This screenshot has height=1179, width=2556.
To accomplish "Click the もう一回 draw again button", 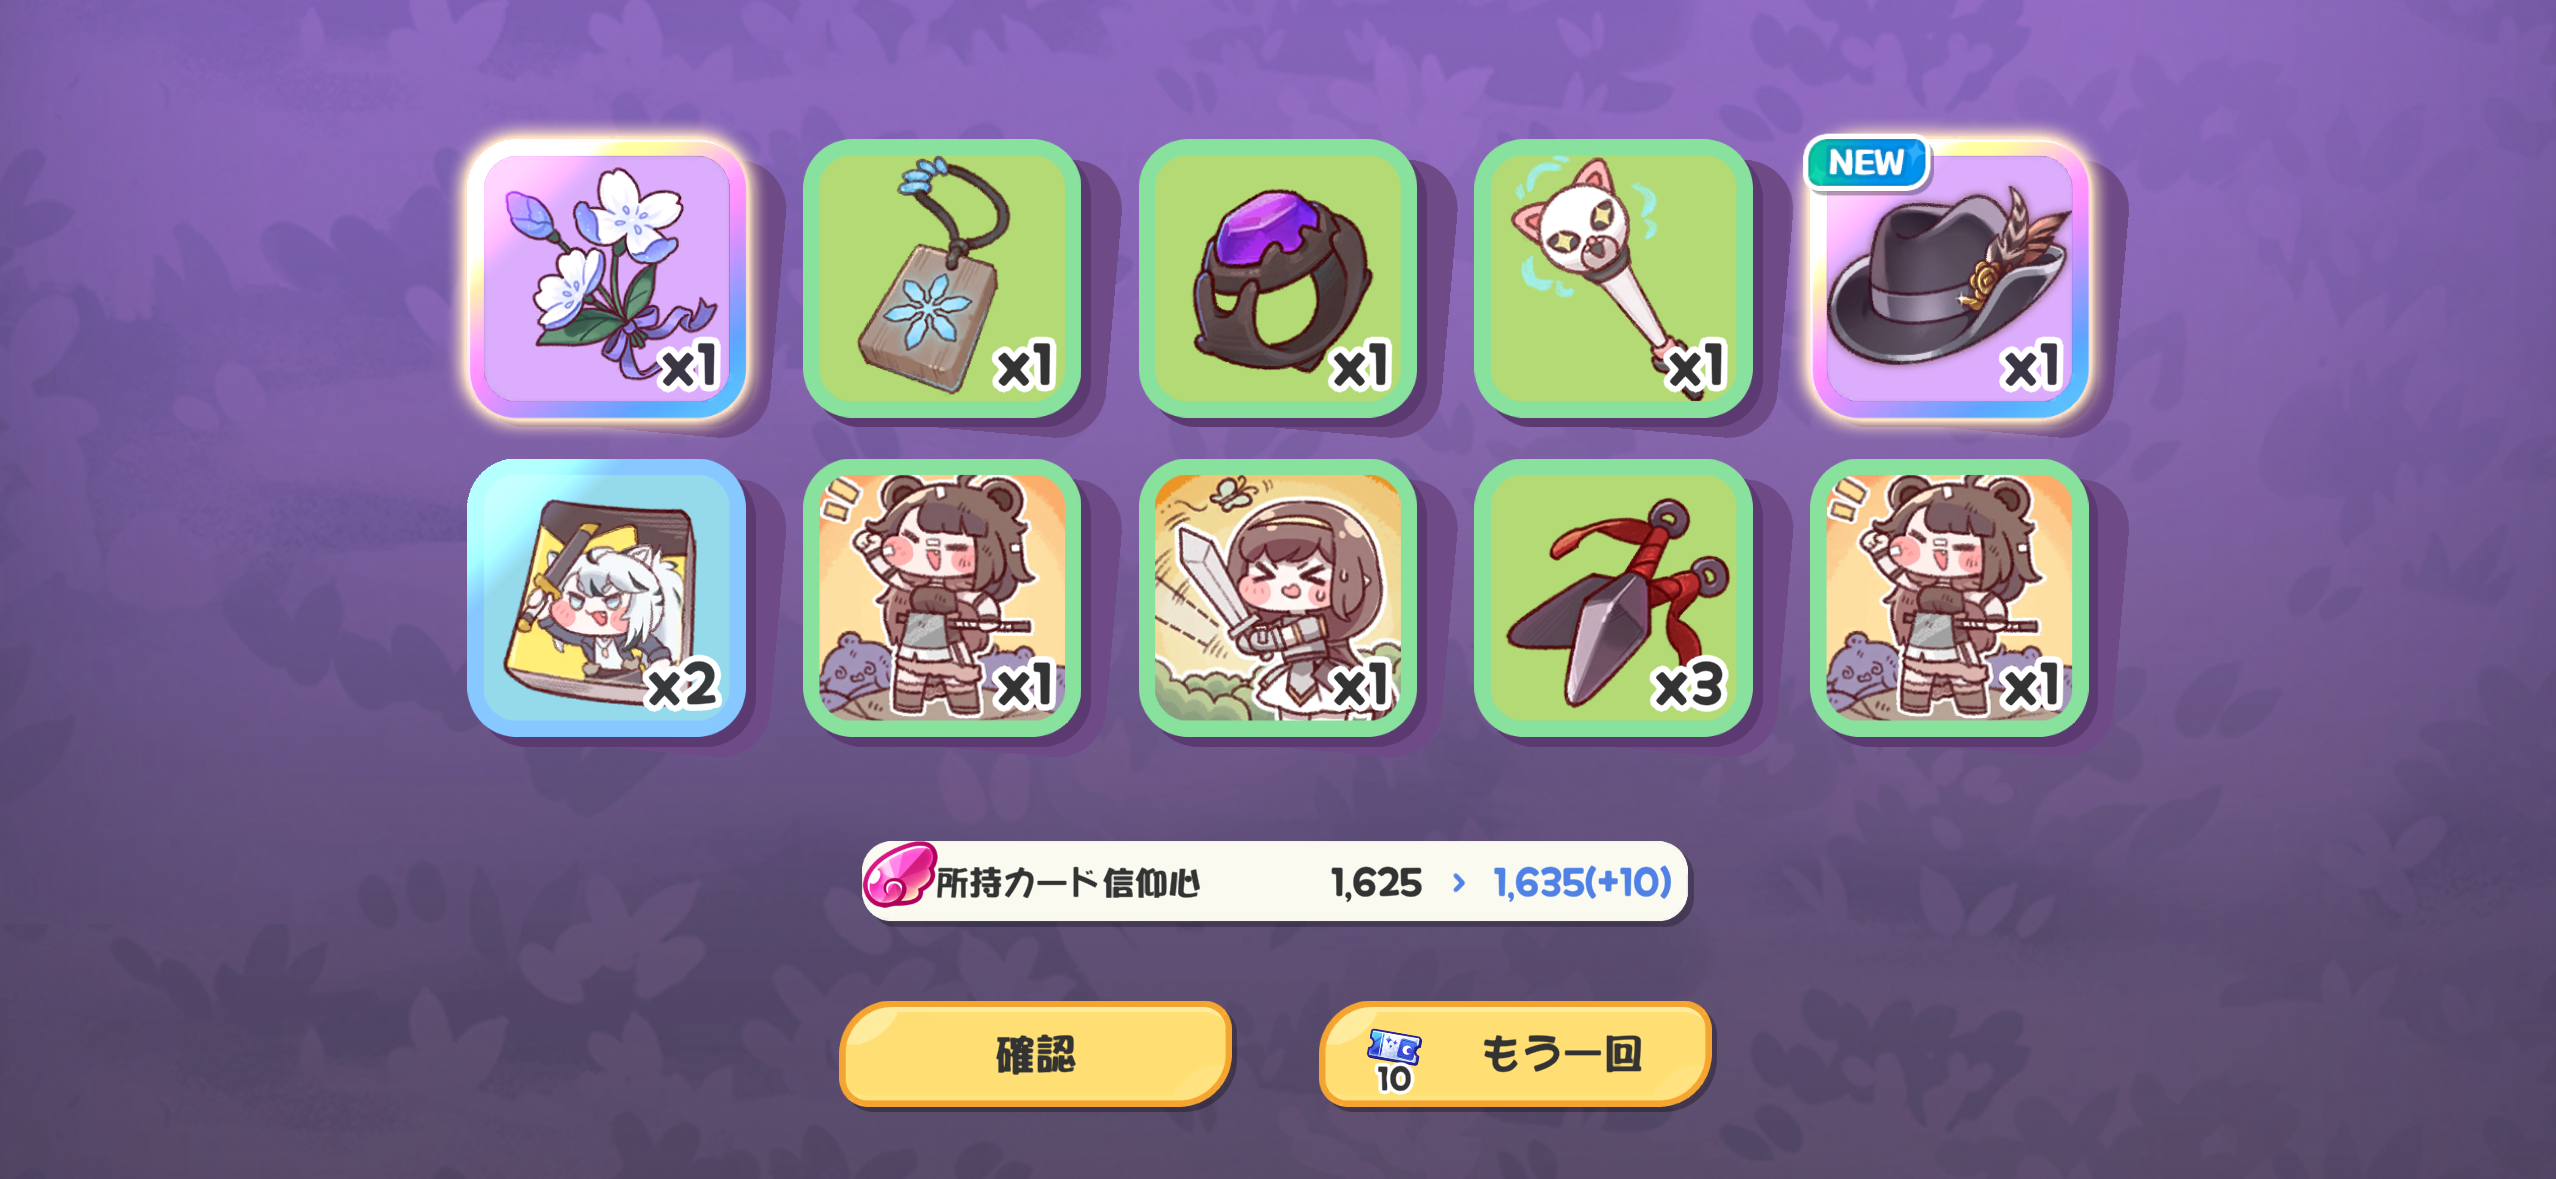I will 1515,1054.
